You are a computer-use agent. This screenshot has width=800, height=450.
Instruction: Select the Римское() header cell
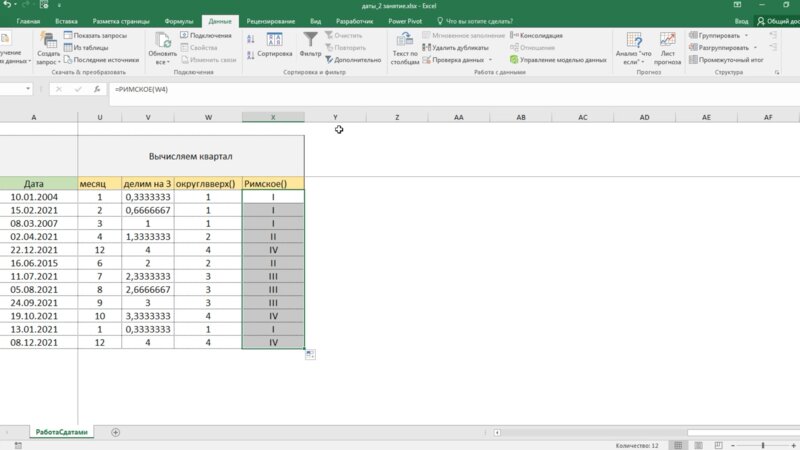273,184
